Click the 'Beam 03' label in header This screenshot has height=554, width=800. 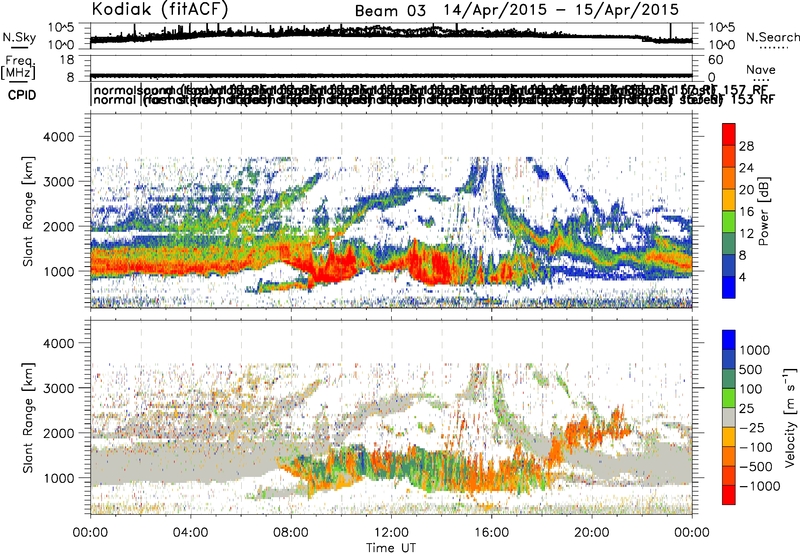390,11
